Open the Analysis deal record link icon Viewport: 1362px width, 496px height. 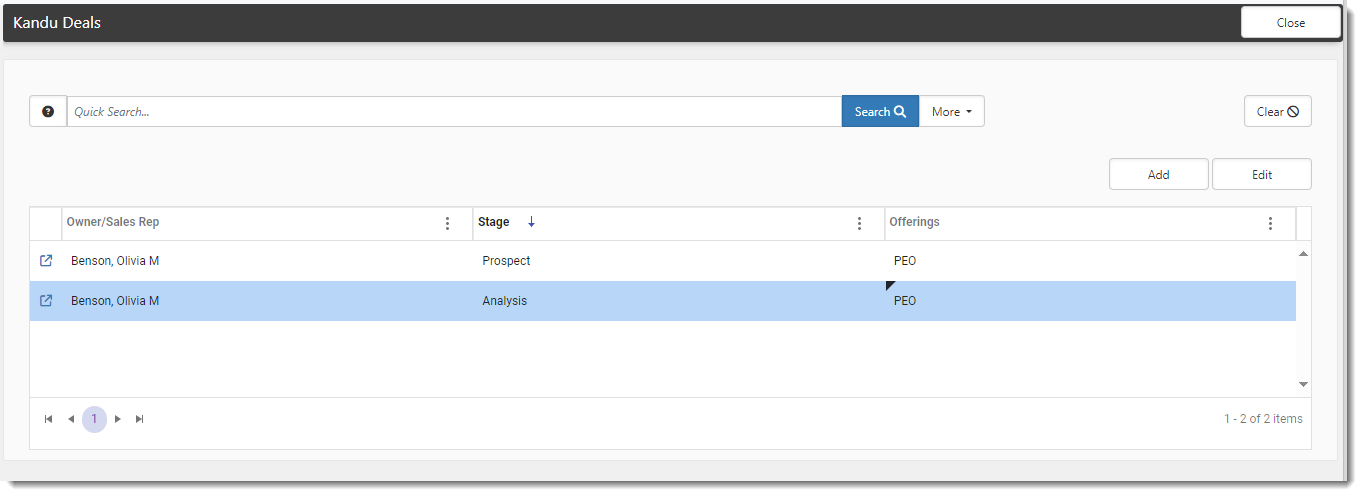tap(46, 301)
